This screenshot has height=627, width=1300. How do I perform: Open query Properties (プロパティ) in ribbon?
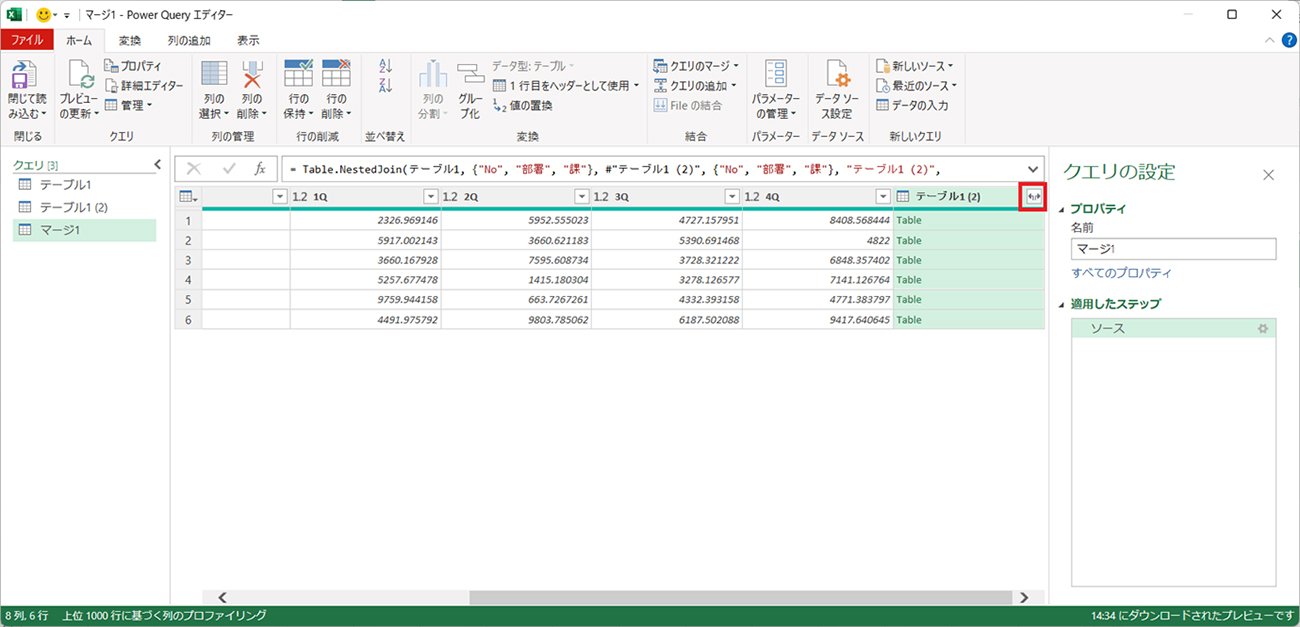[x=133, y=66]
